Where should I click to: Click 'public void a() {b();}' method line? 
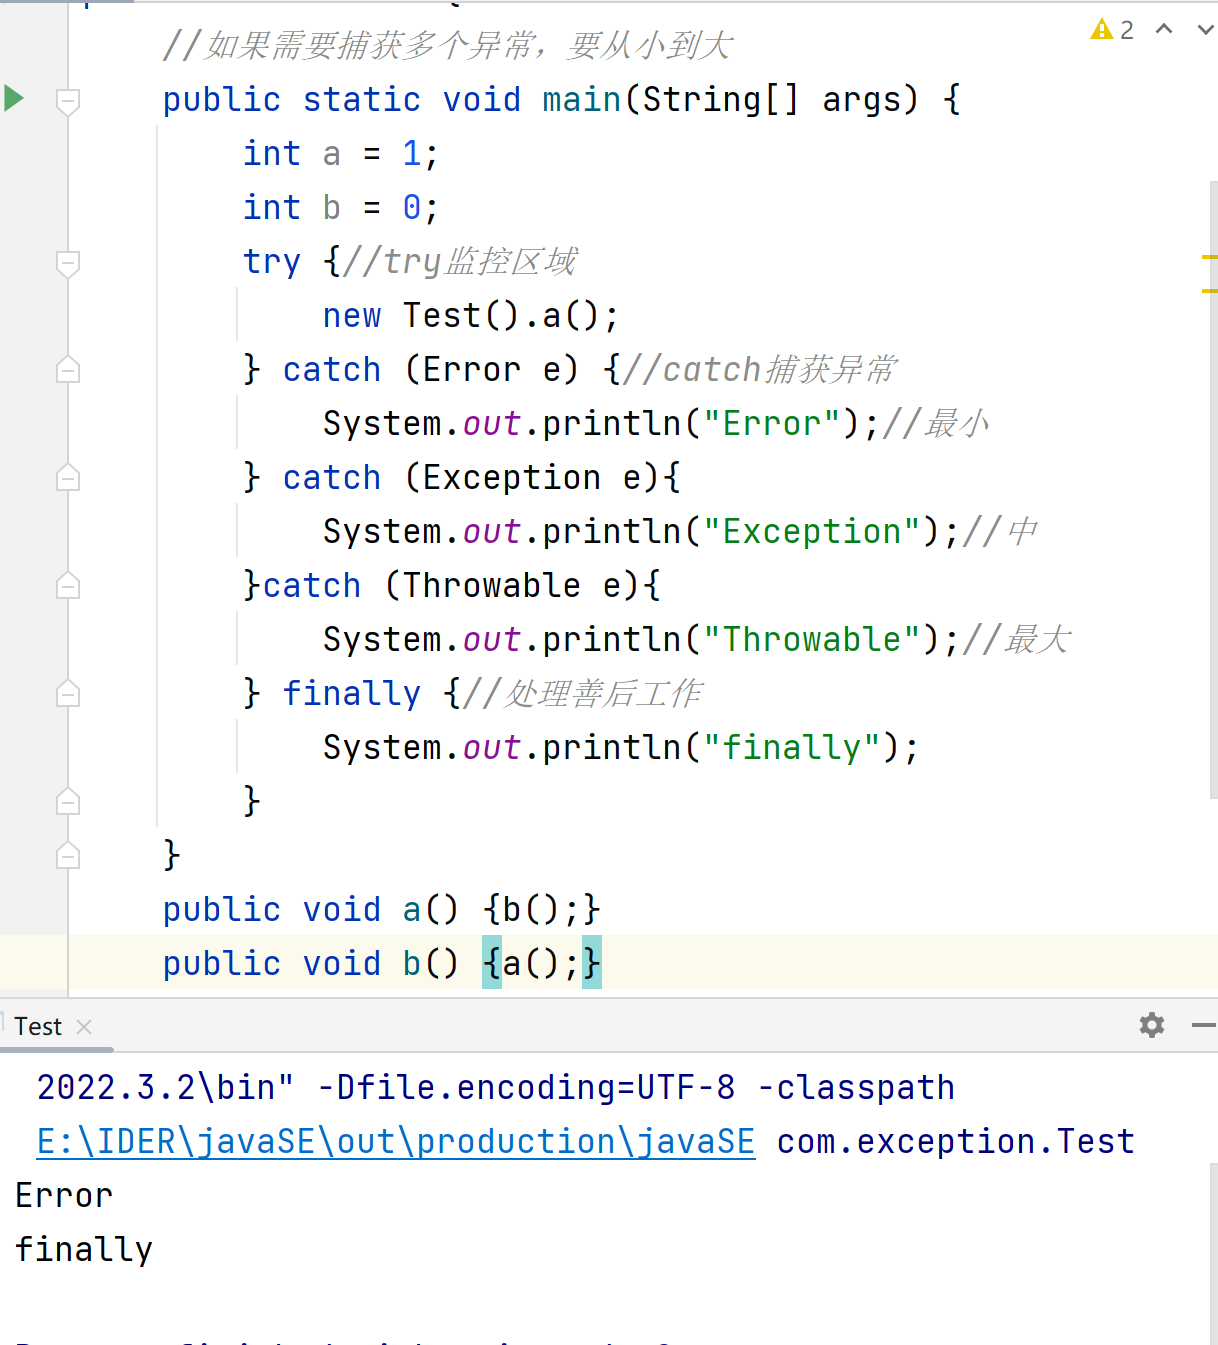[382, 910]
